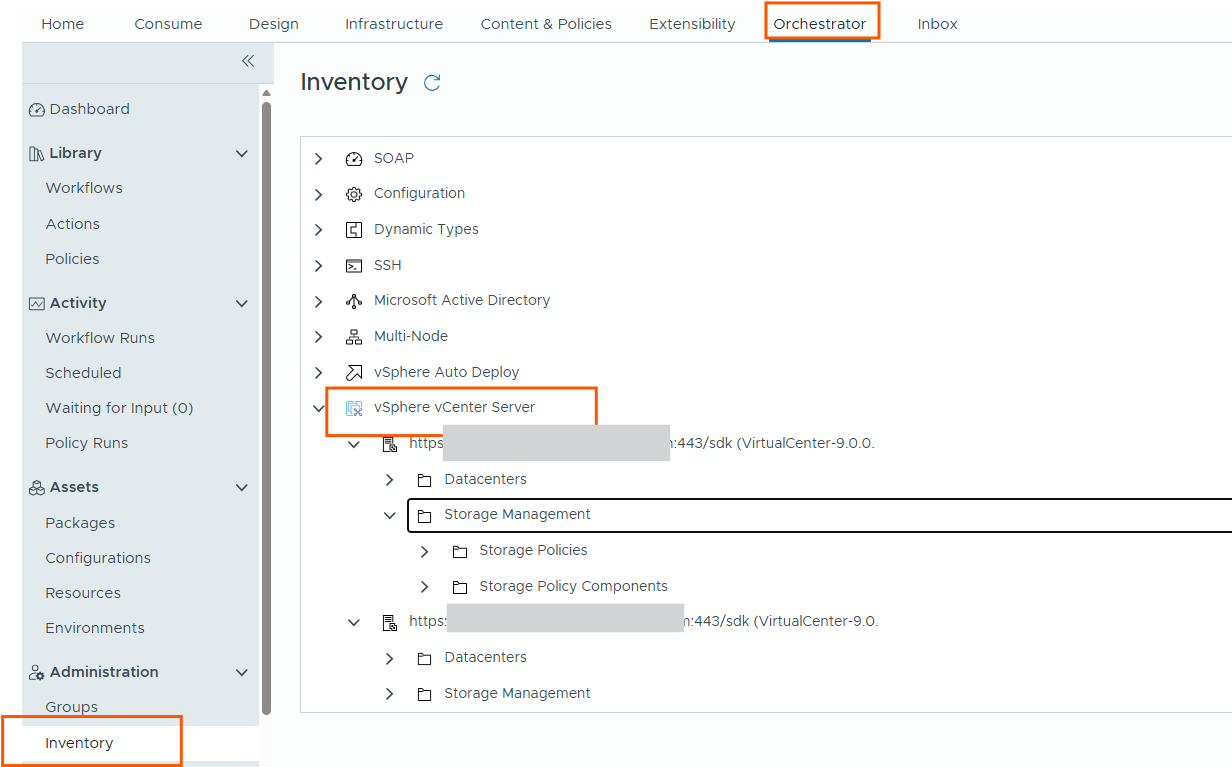Expand the Storage Policies folder
The height and width of the screenshot is (767, 1232).
click(x=425, y=551)
